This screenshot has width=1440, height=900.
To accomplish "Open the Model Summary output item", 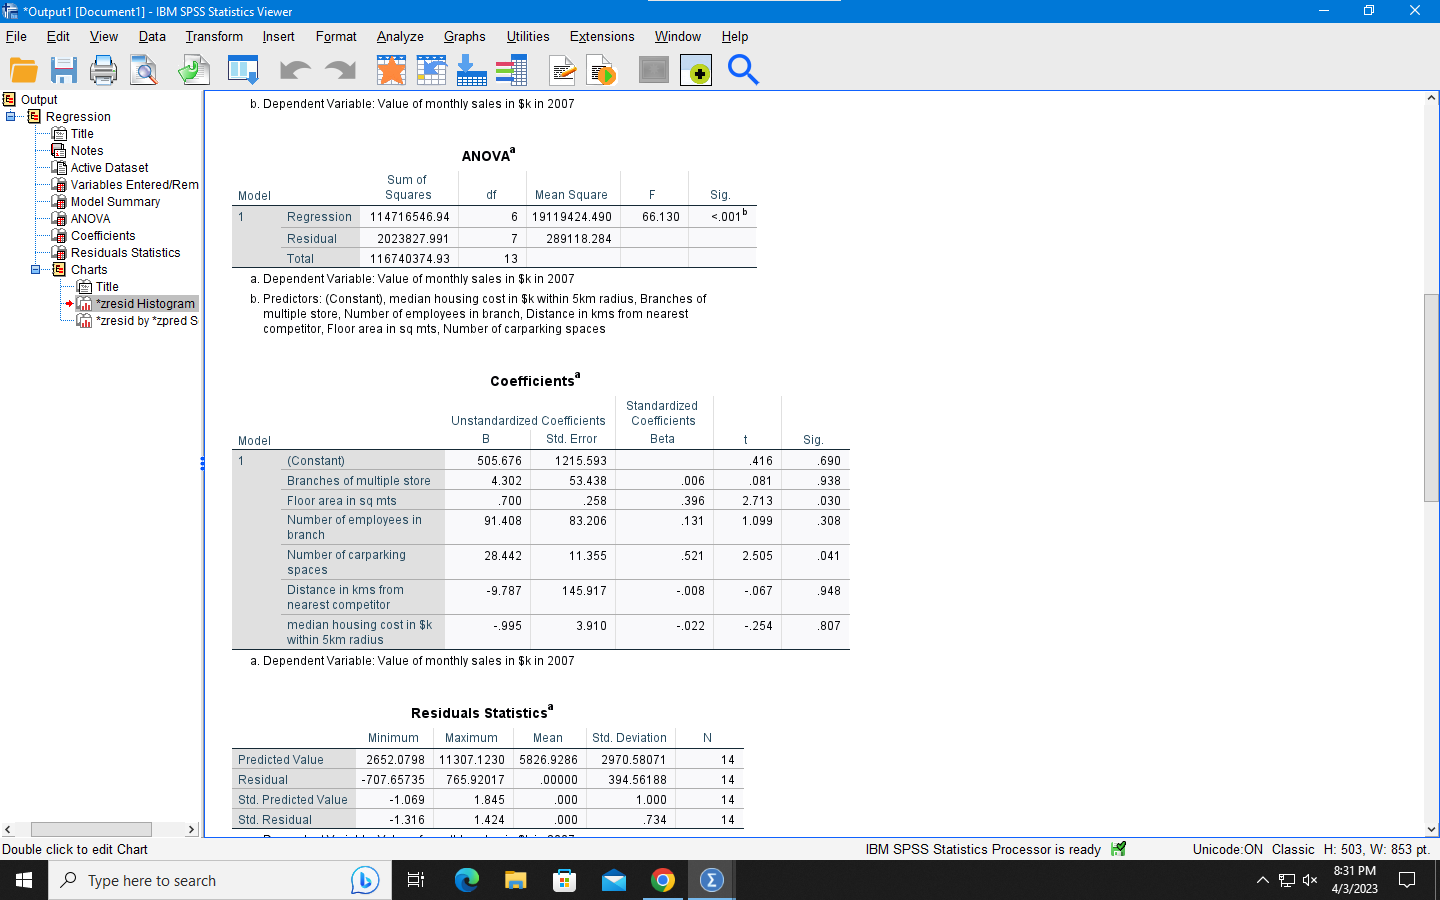I will (x=116, y=201).
